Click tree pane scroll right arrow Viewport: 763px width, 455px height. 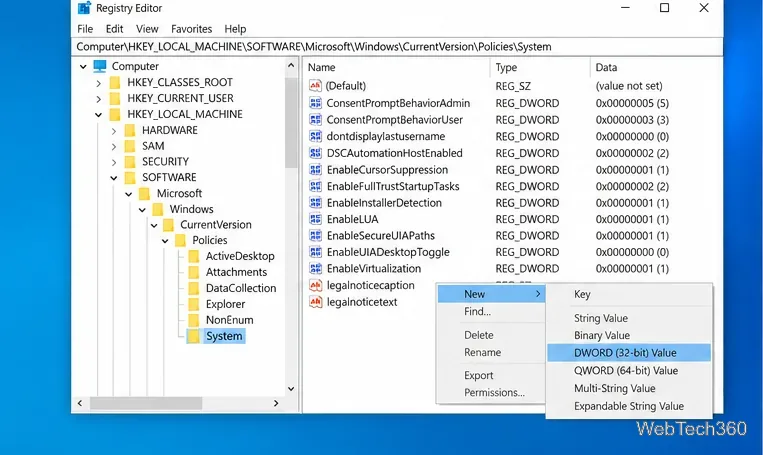pyautogui.click(x=276, y=403)
